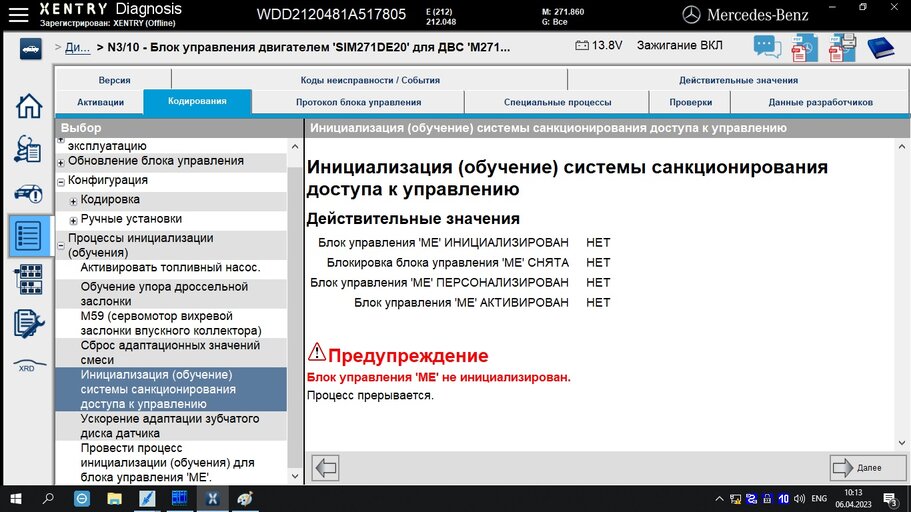Open 'Специальные процессы' tab
The image size is (911, 512).
point(557,102)
